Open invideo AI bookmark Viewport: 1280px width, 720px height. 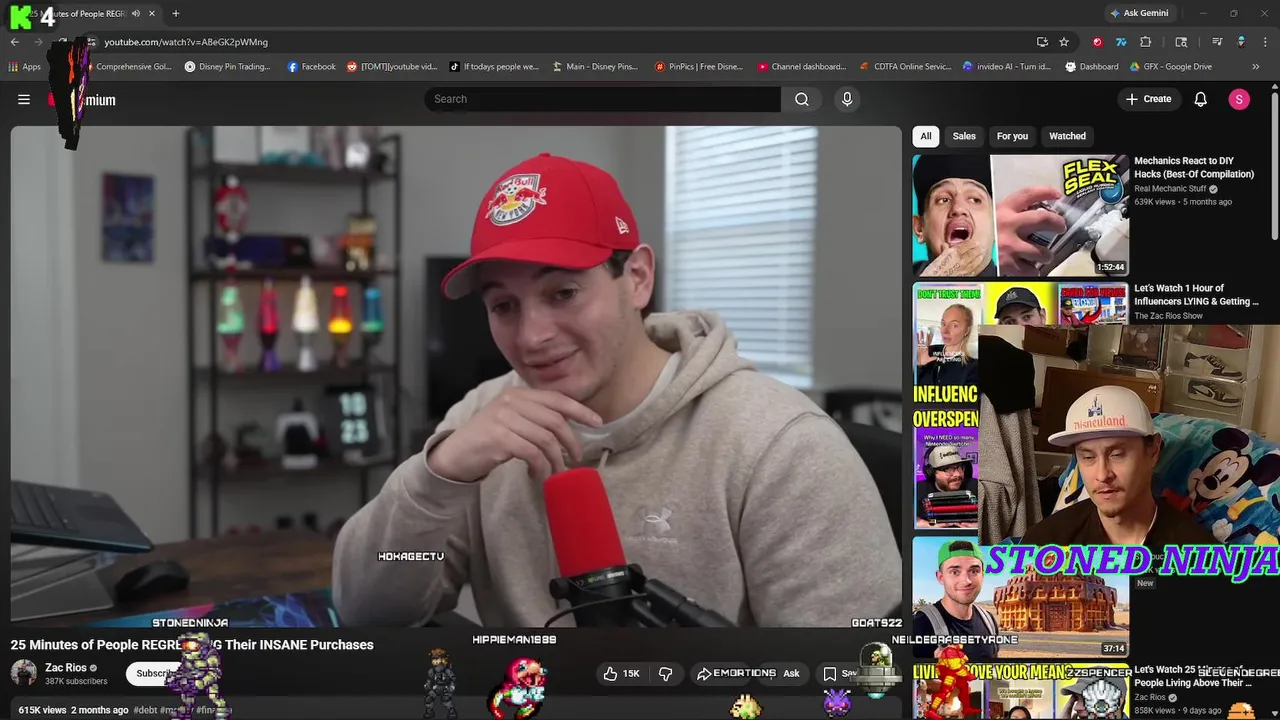(x=1007, y=67)
